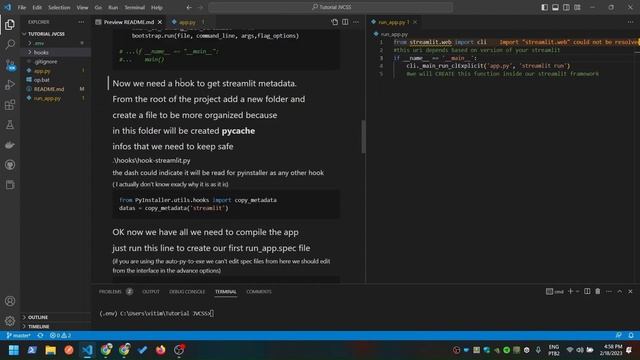
Task: Click the sync changes status icon
Action: pos(40,336)
